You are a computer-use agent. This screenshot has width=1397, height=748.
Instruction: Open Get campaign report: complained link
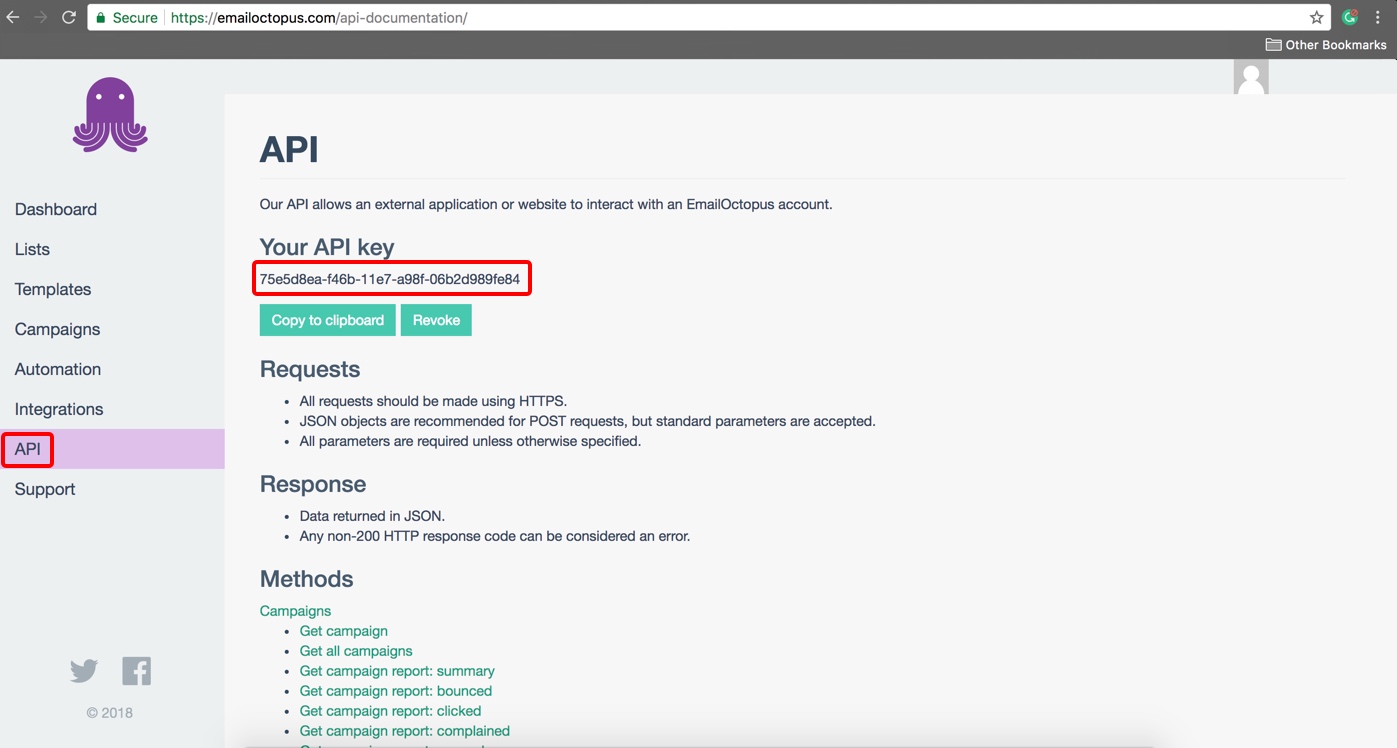tap(405, 731)
